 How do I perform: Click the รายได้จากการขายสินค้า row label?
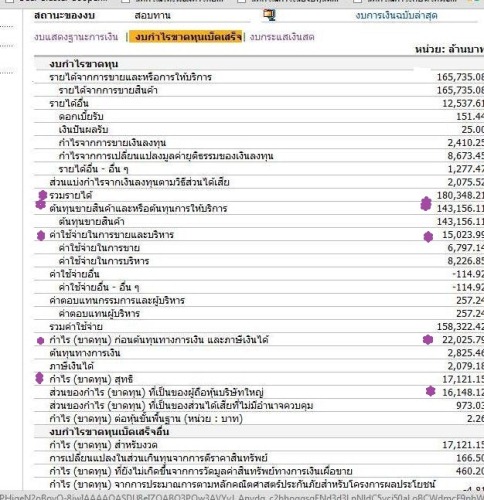coord(108,90)
